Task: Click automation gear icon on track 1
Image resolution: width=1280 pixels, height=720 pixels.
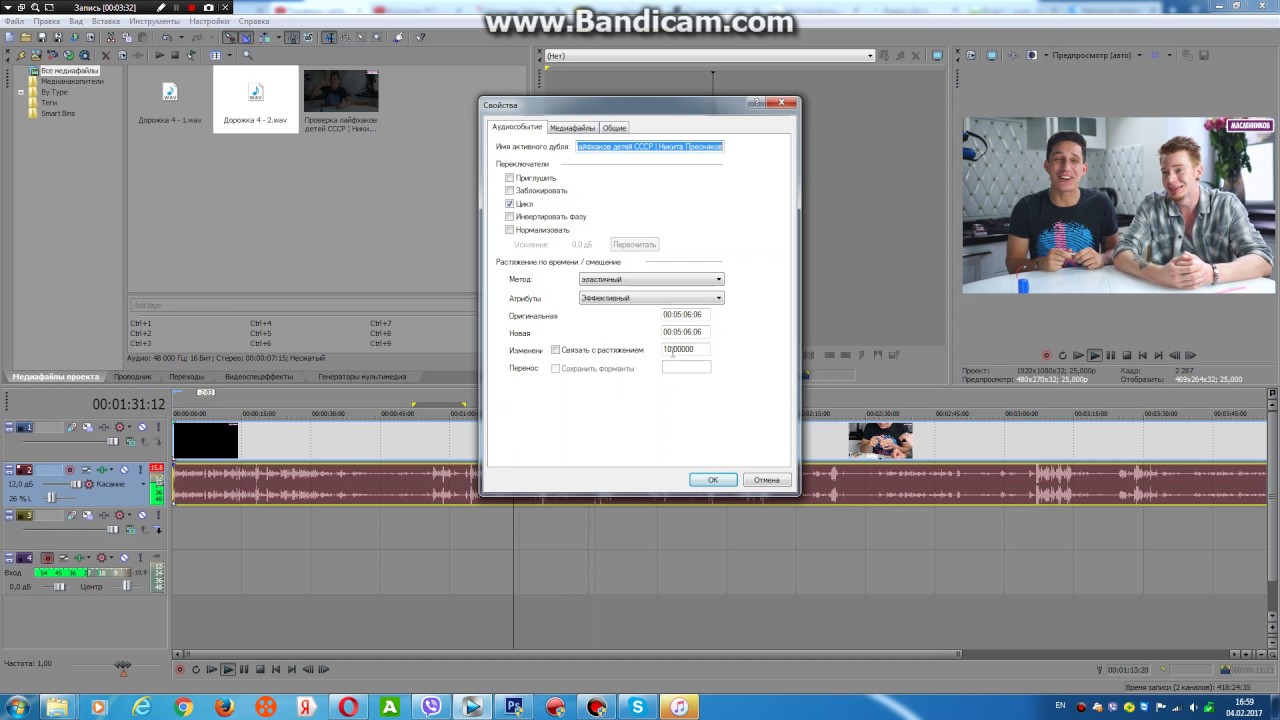Action: (119, 427)
